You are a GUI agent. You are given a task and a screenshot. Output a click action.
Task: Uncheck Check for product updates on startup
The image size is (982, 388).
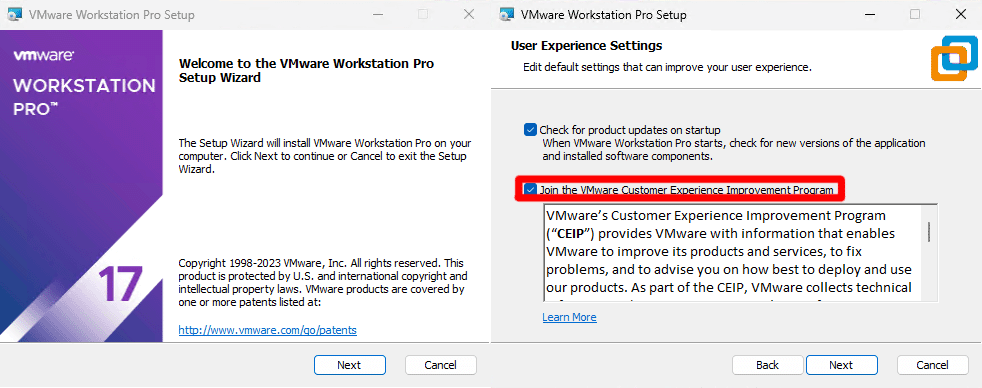(x=530, y=130)
